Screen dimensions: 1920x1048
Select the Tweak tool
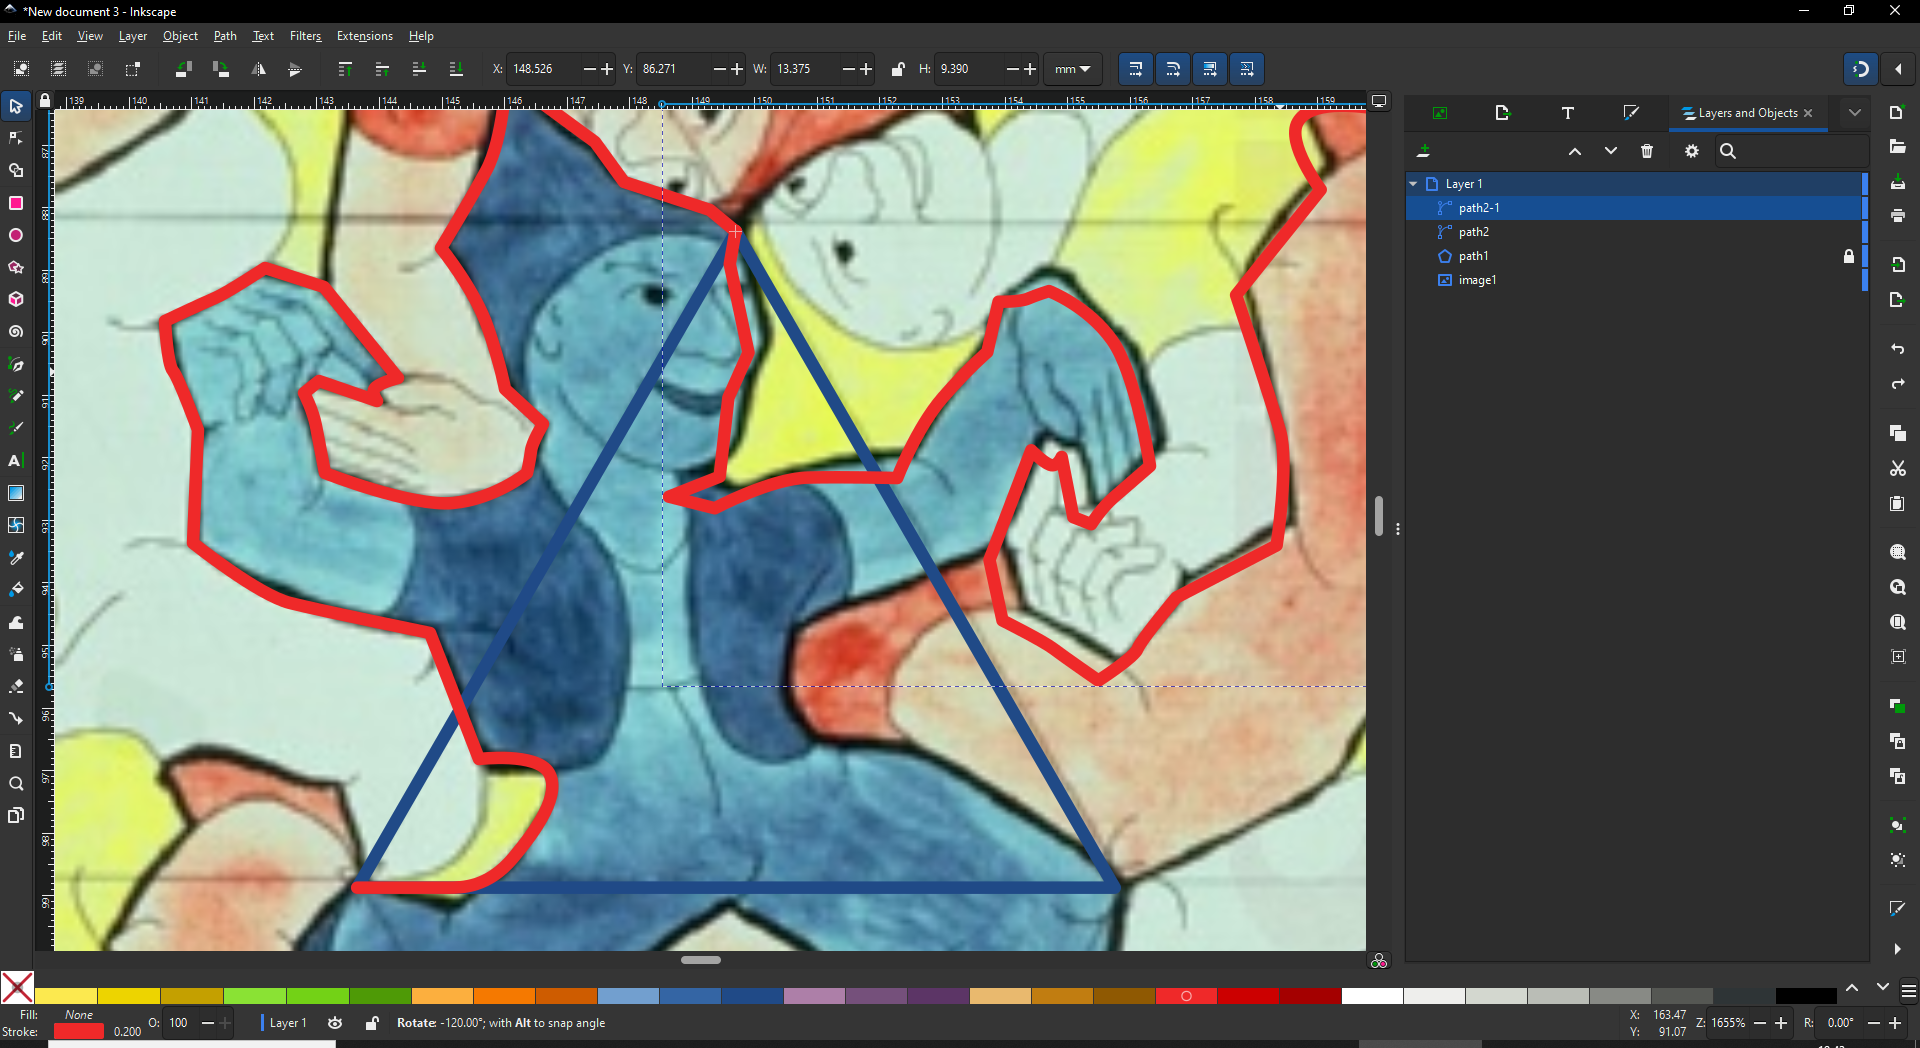click(16, 622)
